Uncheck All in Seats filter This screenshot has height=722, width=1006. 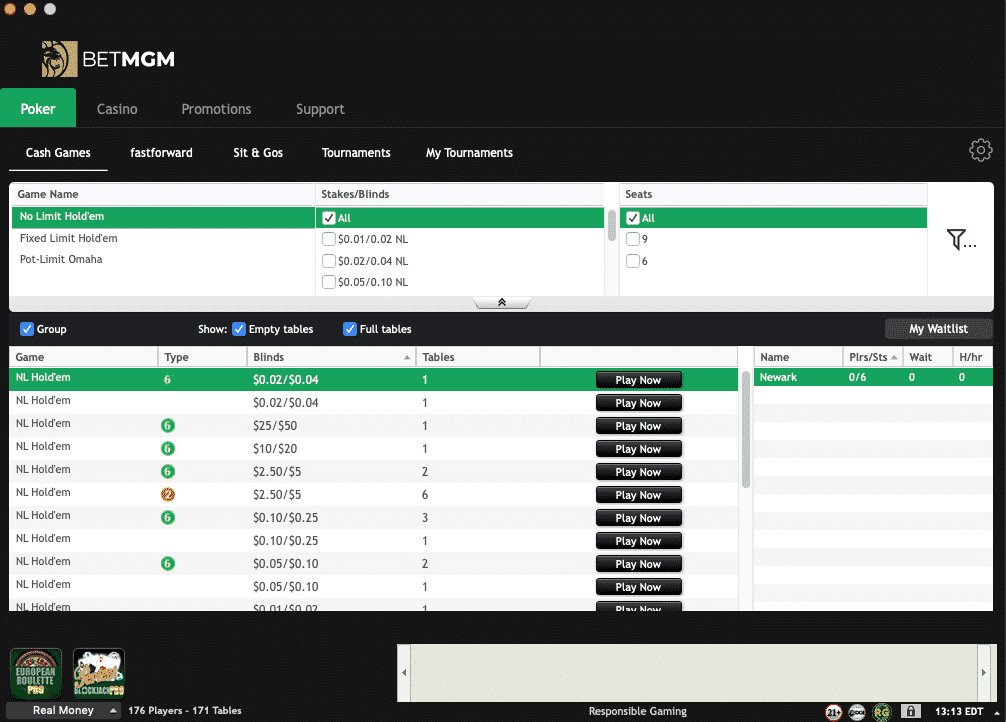(x=633, y=218)
